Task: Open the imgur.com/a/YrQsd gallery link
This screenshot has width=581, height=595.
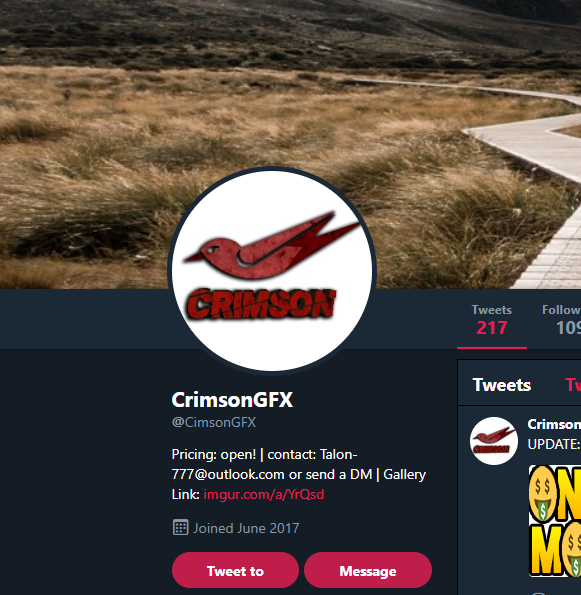Action: click(x=264, y=494)
